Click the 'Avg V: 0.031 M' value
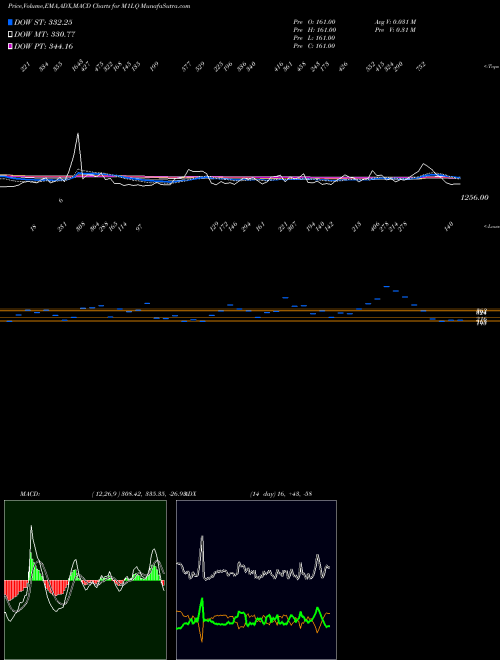500x660 pixels. pyautogui.click(x=395, y=22)
